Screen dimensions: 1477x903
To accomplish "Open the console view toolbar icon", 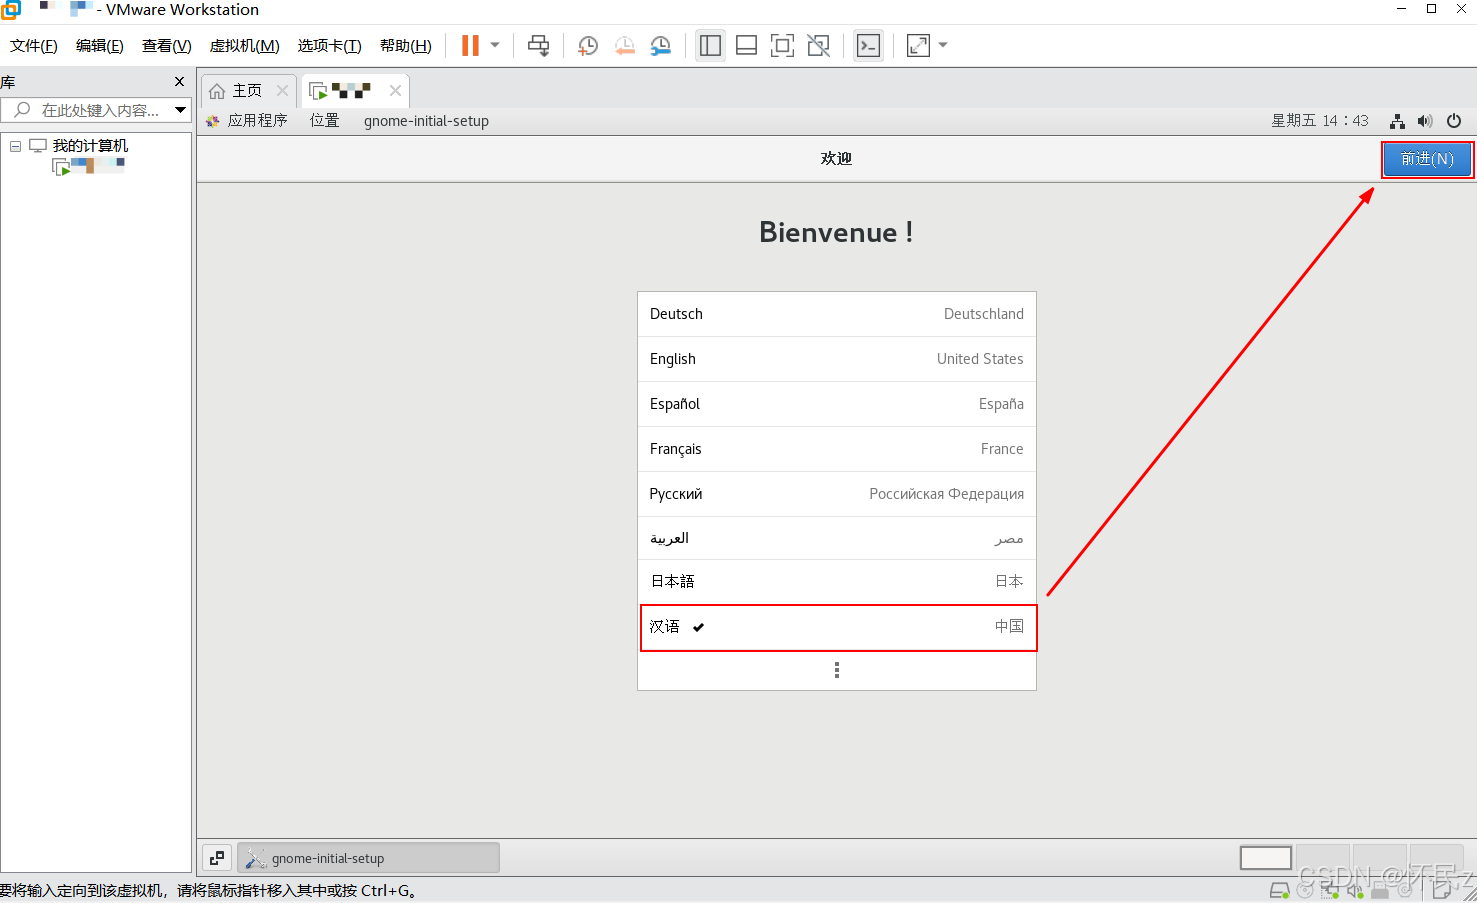I will tap(868, 46).
